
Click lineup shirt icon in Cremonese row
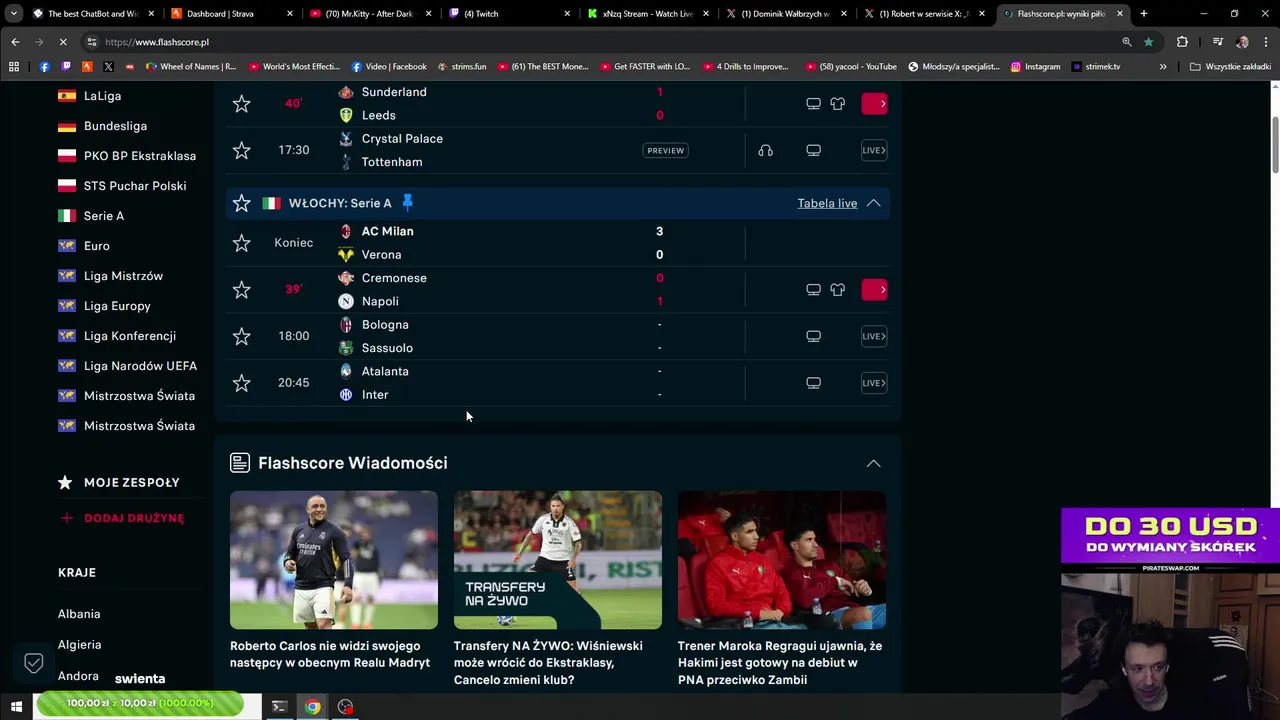point(837,290)
